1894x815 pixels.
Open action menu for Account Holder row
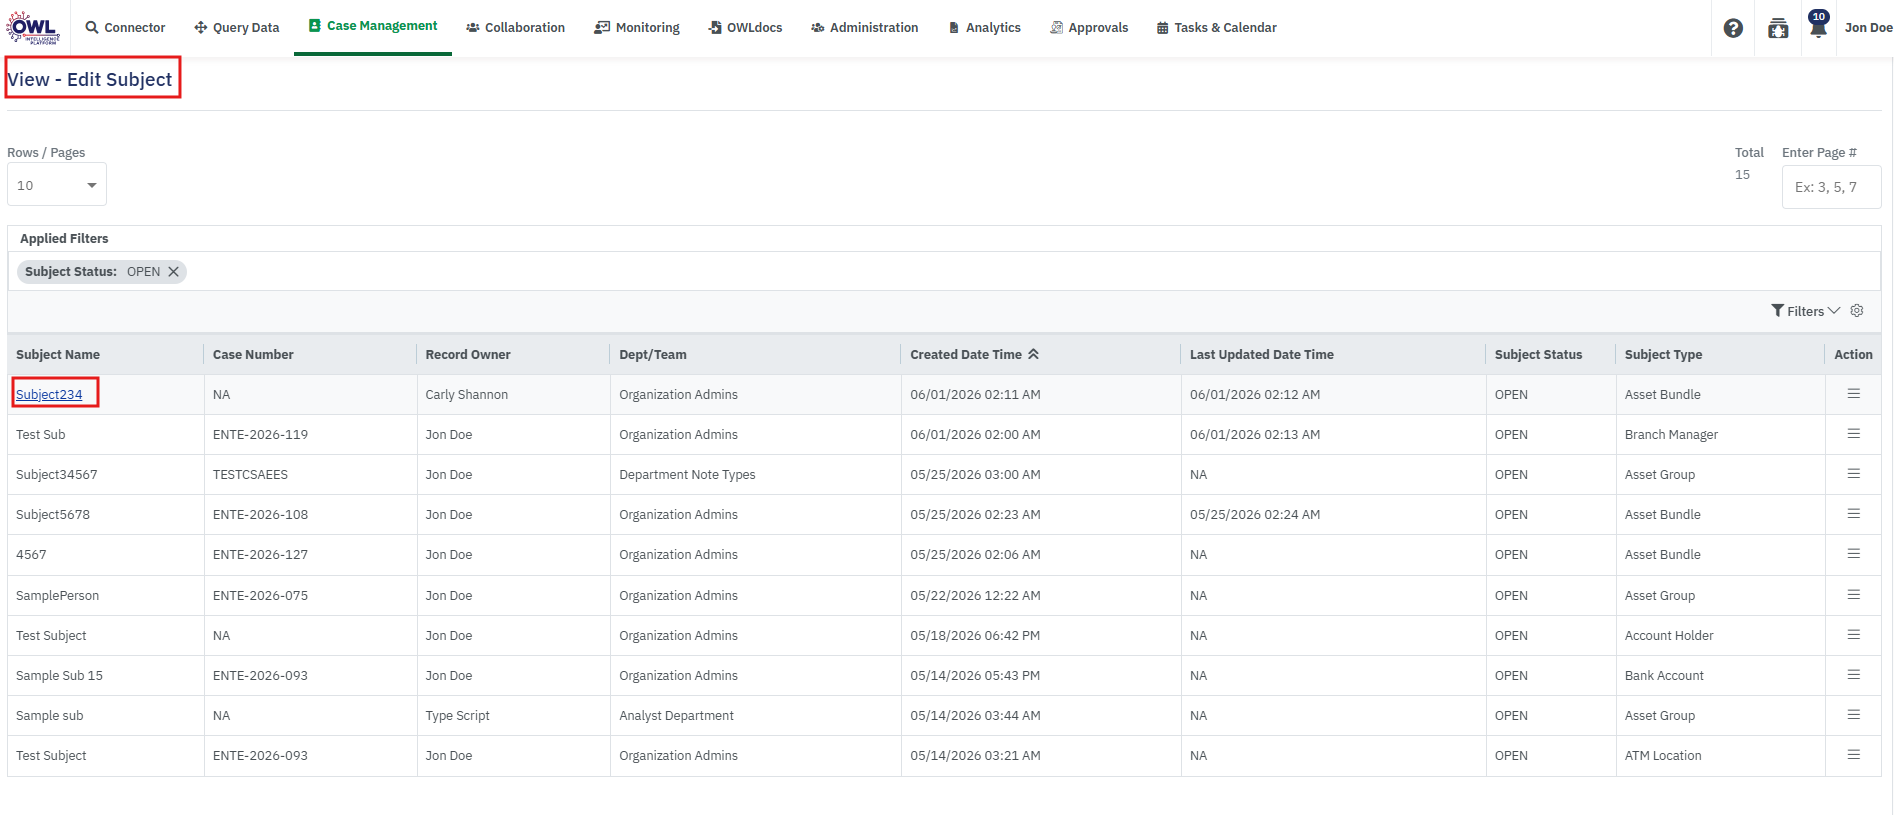(1853, 635)
